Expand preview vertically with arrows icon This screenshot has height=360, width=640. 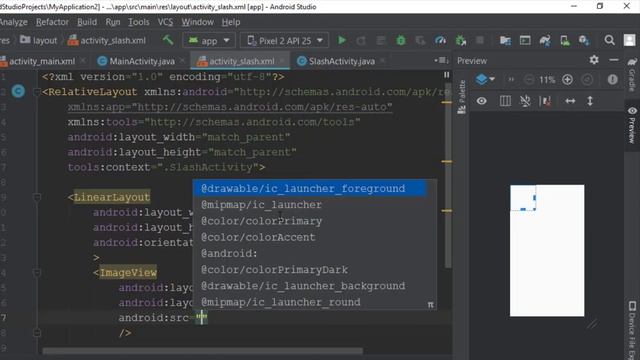[x=590, y=101]
